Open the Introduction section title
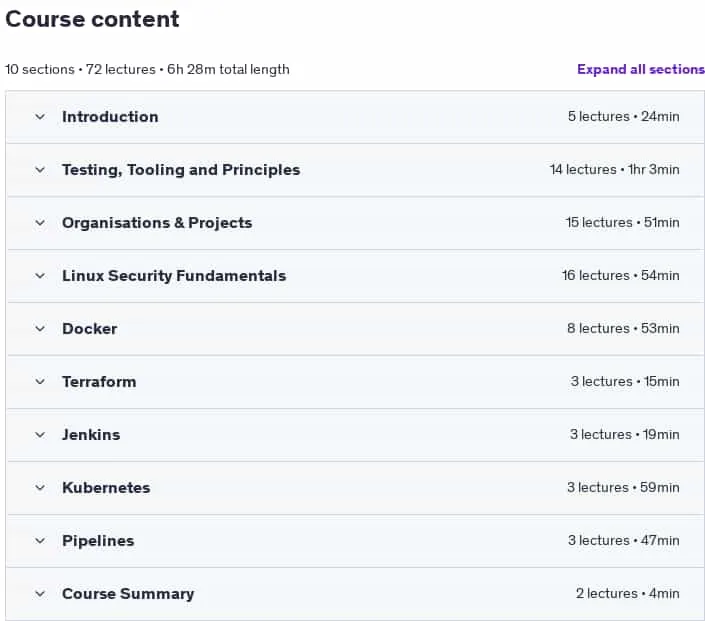Screen dimensions: 705x621 click(x=110, y=117)
